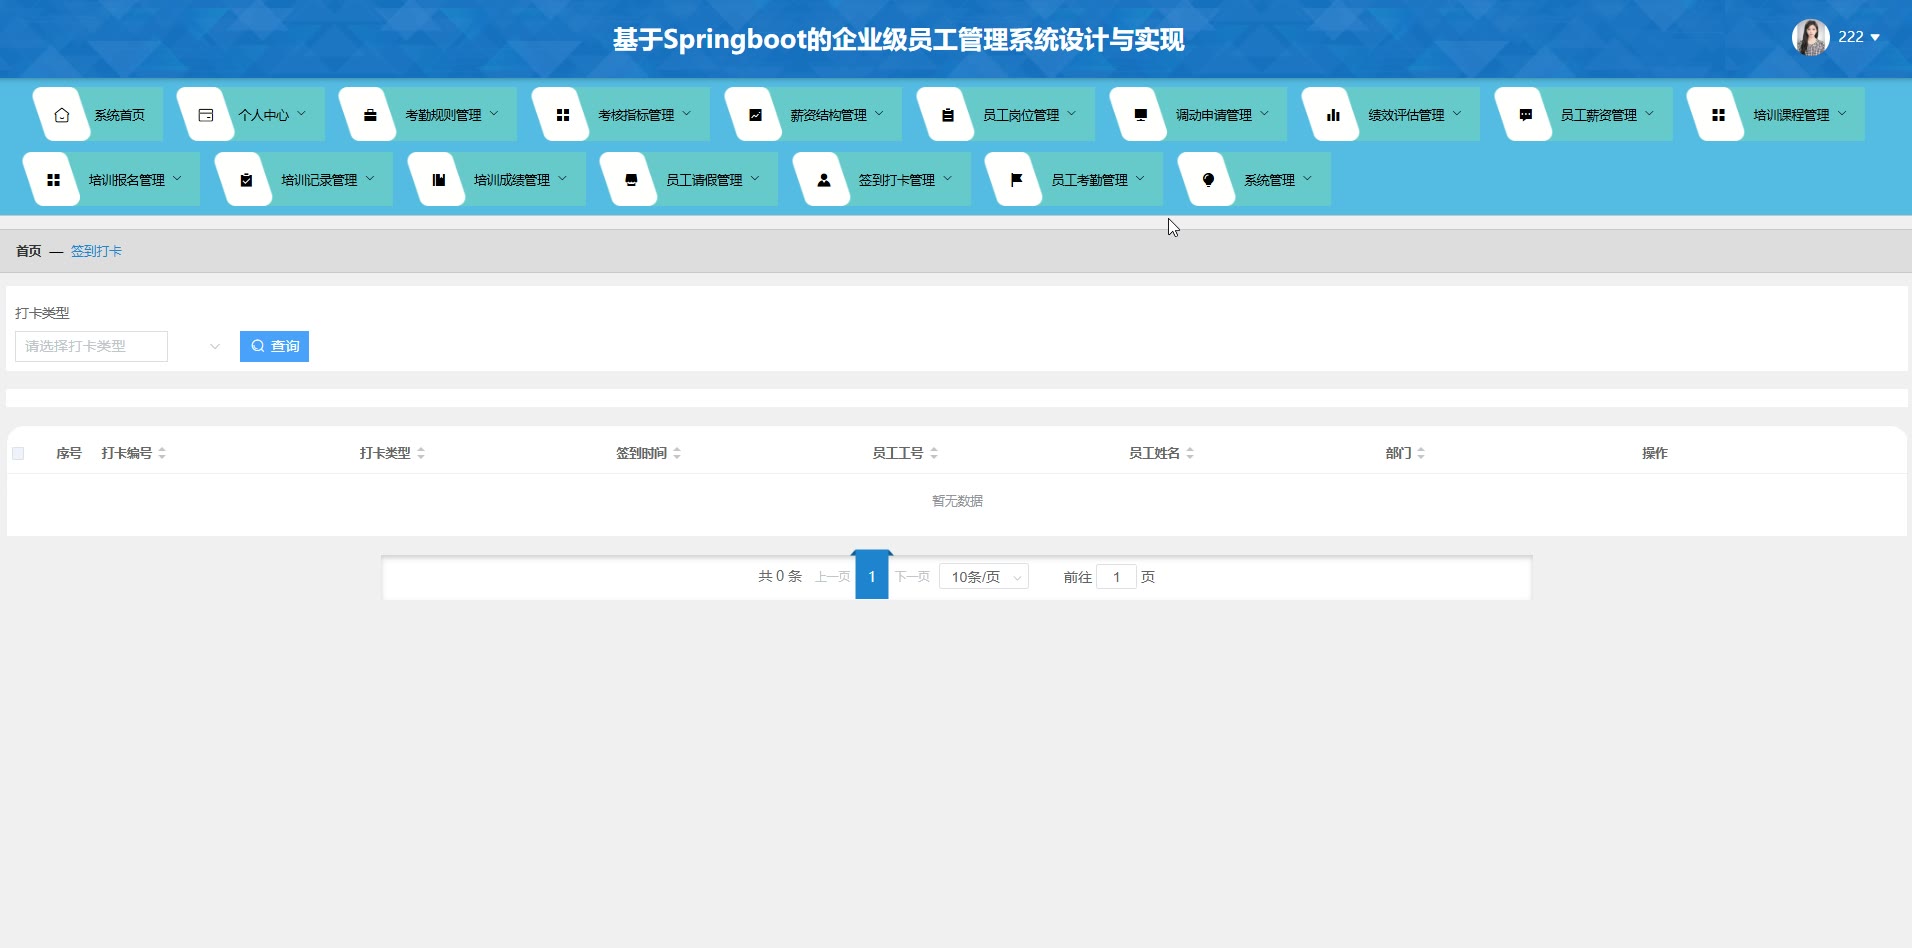This screenshot has height=948, width=1912.
Task: Click the lightbulb icon for 系统管理
Action: pyautogui.click(x=1208, y=180)
